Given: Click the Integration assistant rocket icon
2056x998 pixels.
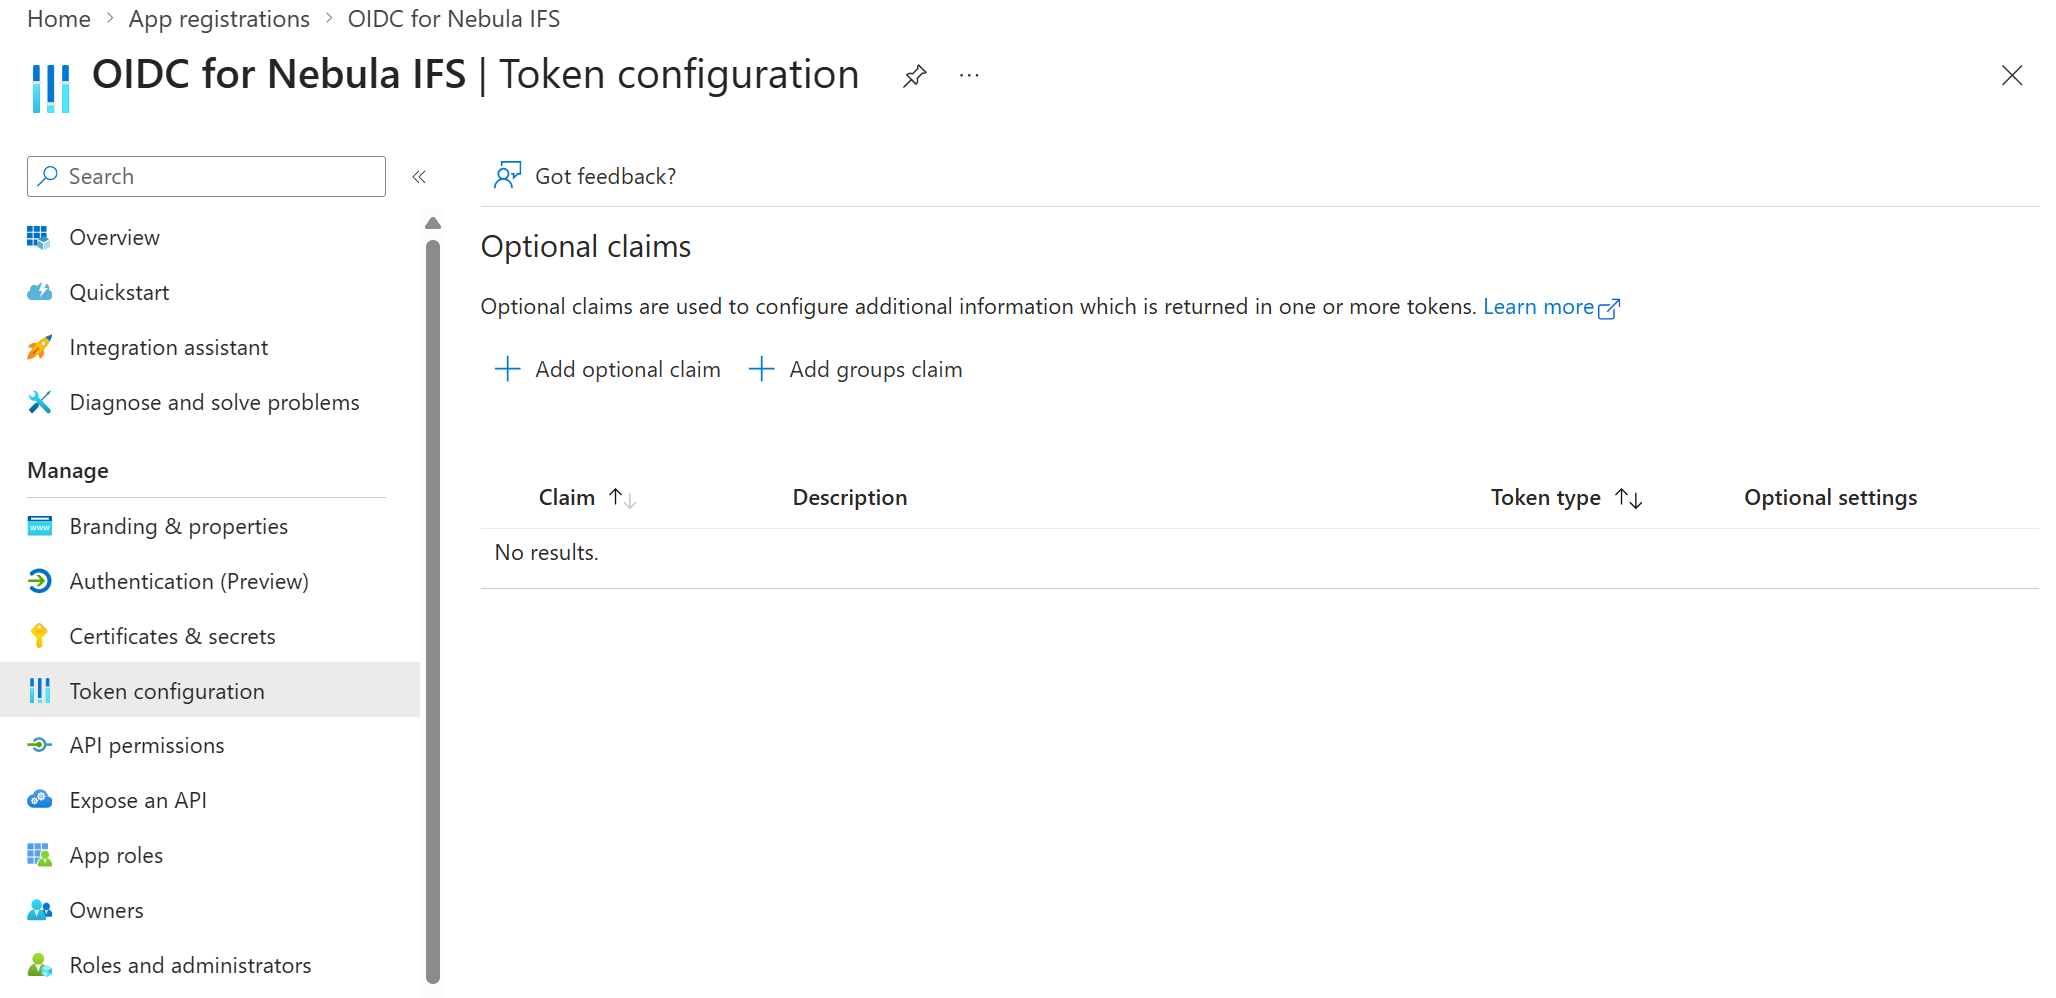Looking at the screenshot, I should pyautogui.click(x=39, y=347).
